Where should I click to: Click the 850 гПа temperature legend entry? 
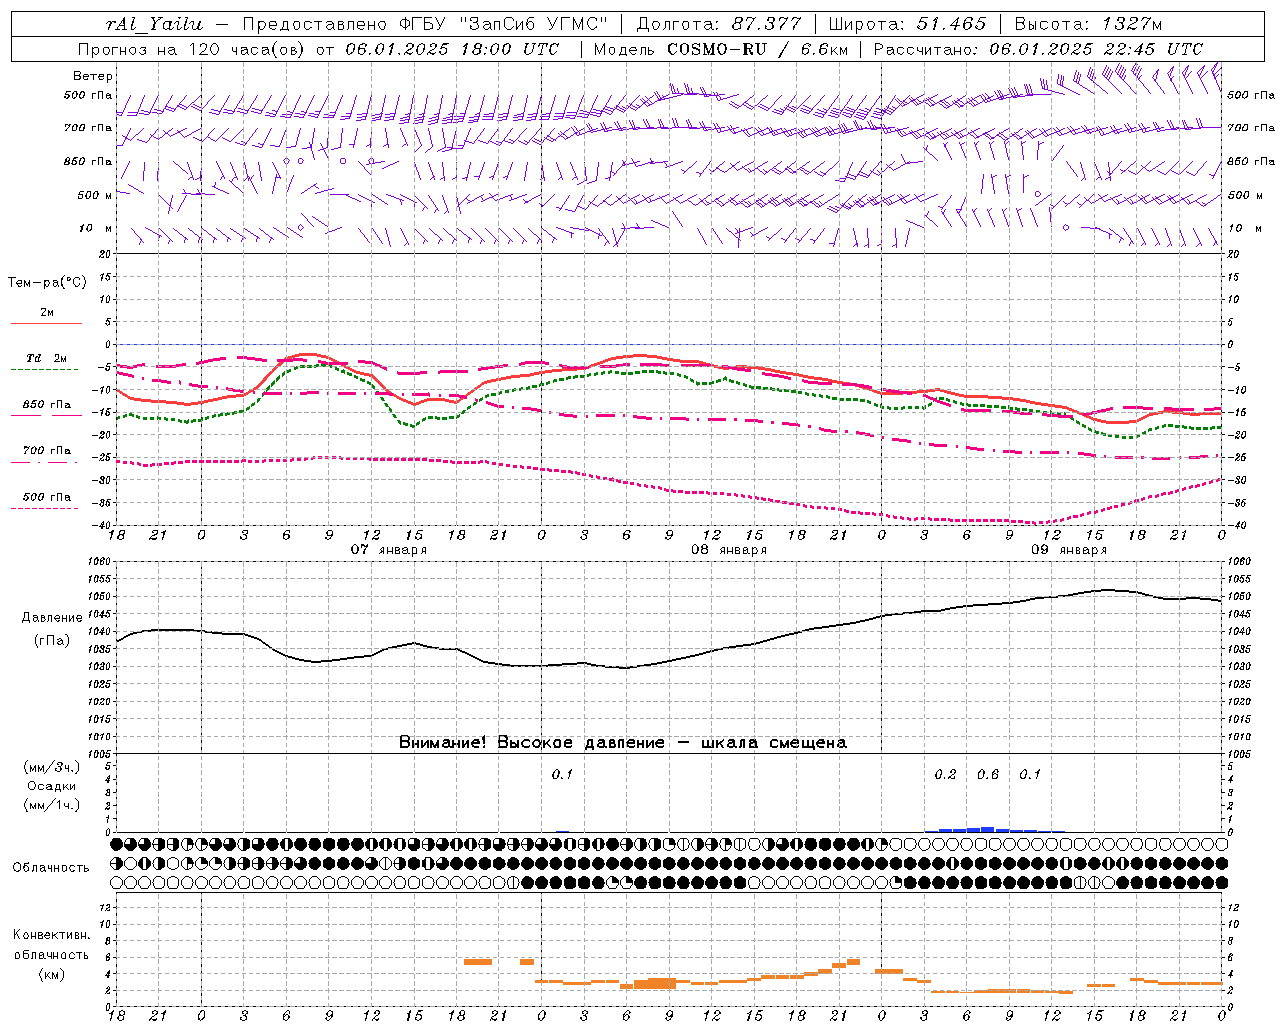click(47, 405)
